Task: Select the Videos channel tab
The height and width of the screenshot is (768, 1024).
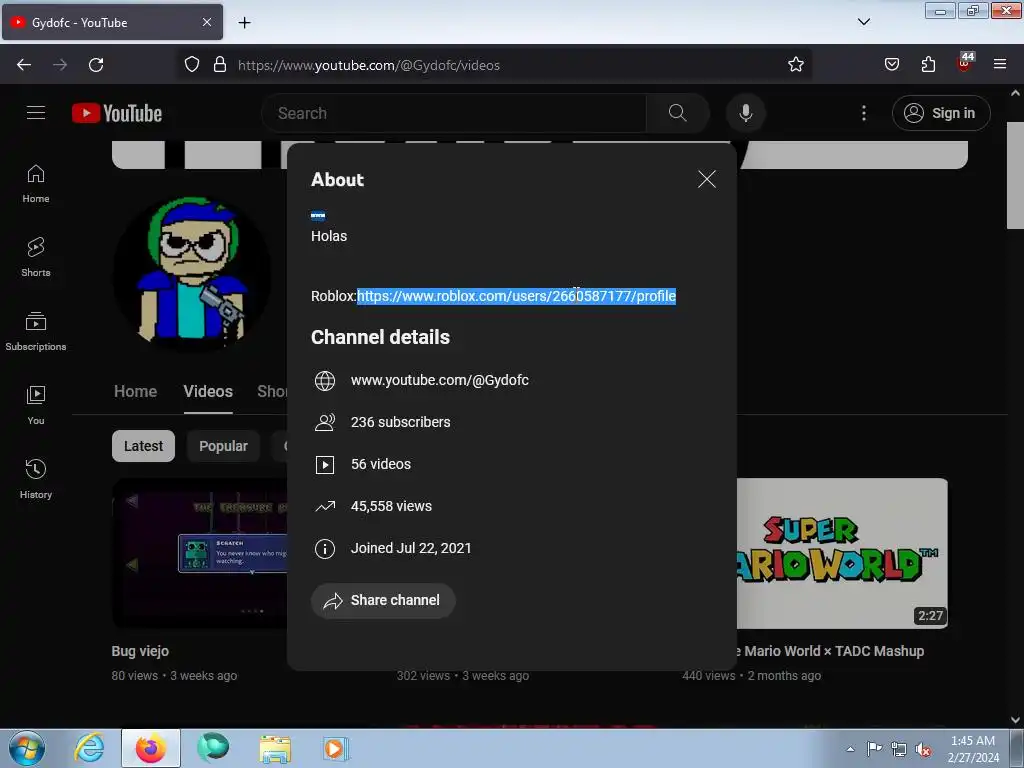Action: click(208, 391)
